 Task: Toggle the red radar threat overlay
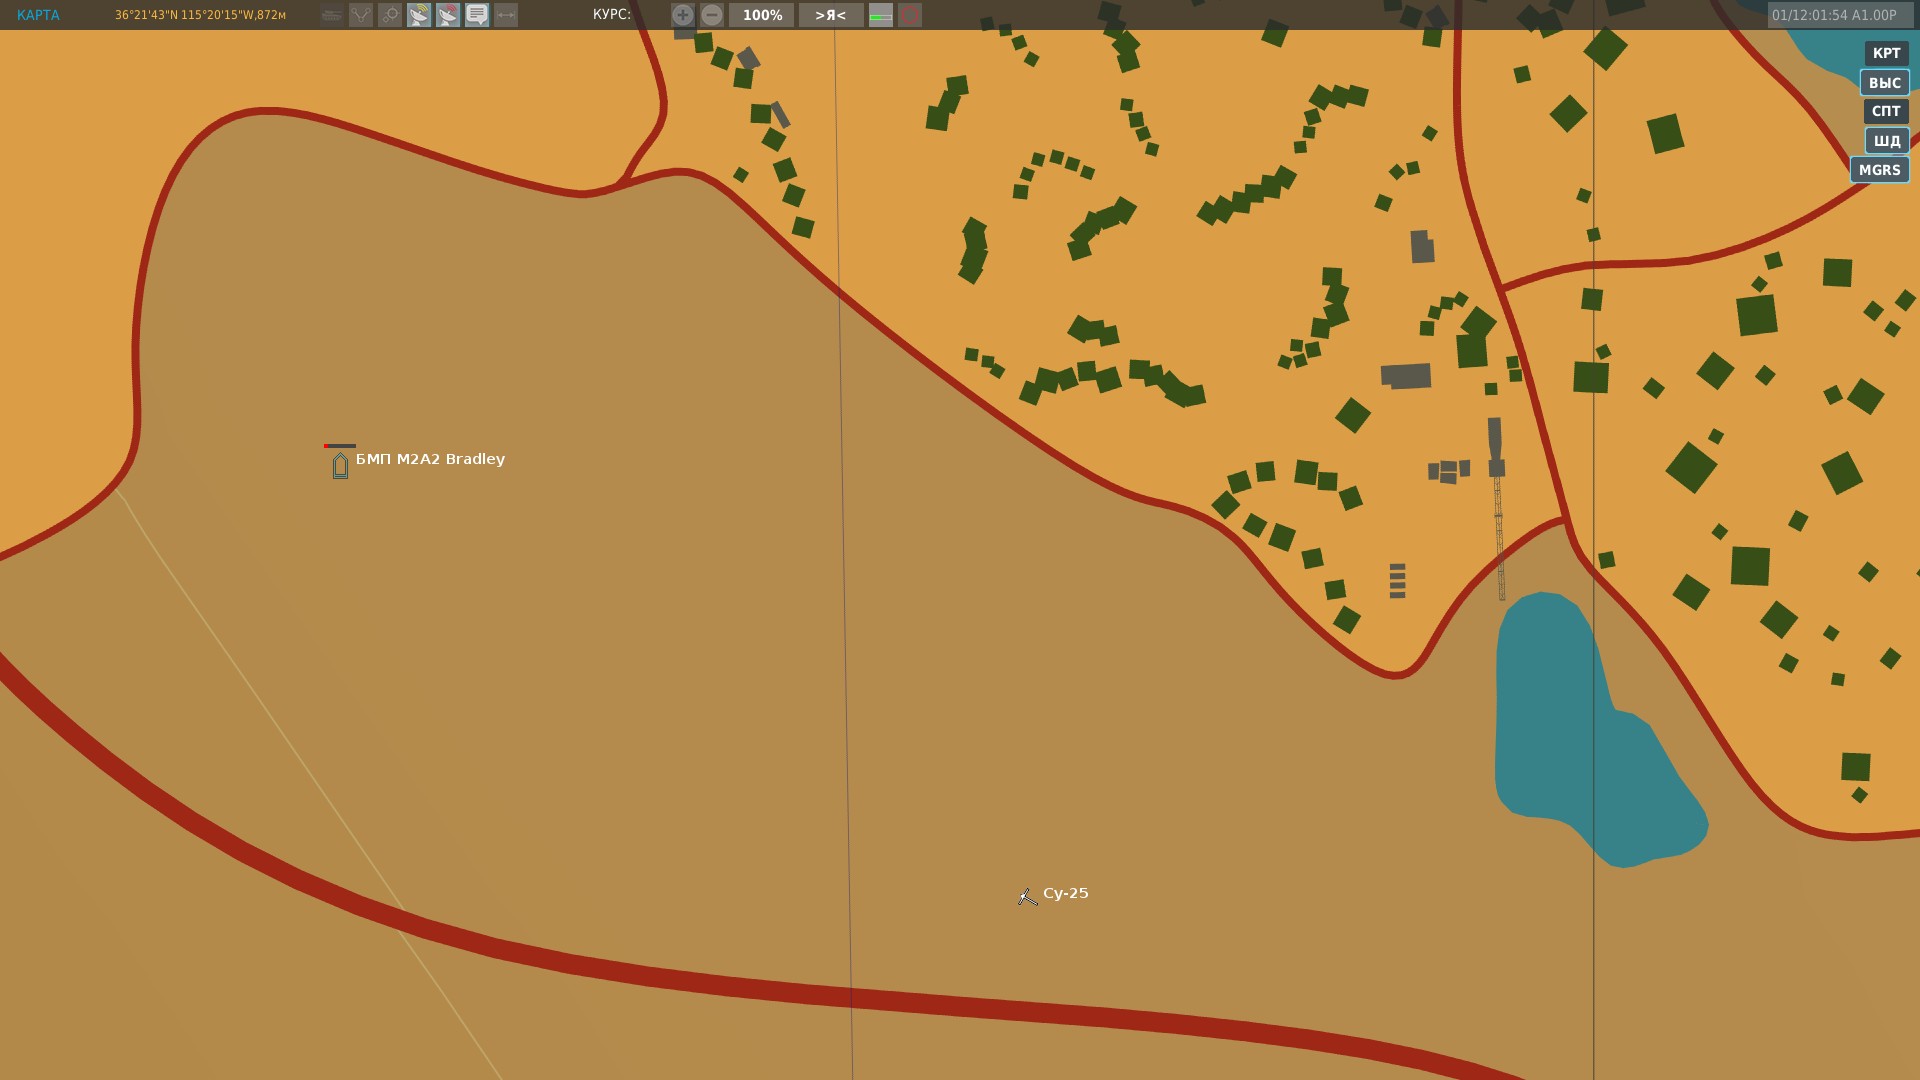coord(448,15)
